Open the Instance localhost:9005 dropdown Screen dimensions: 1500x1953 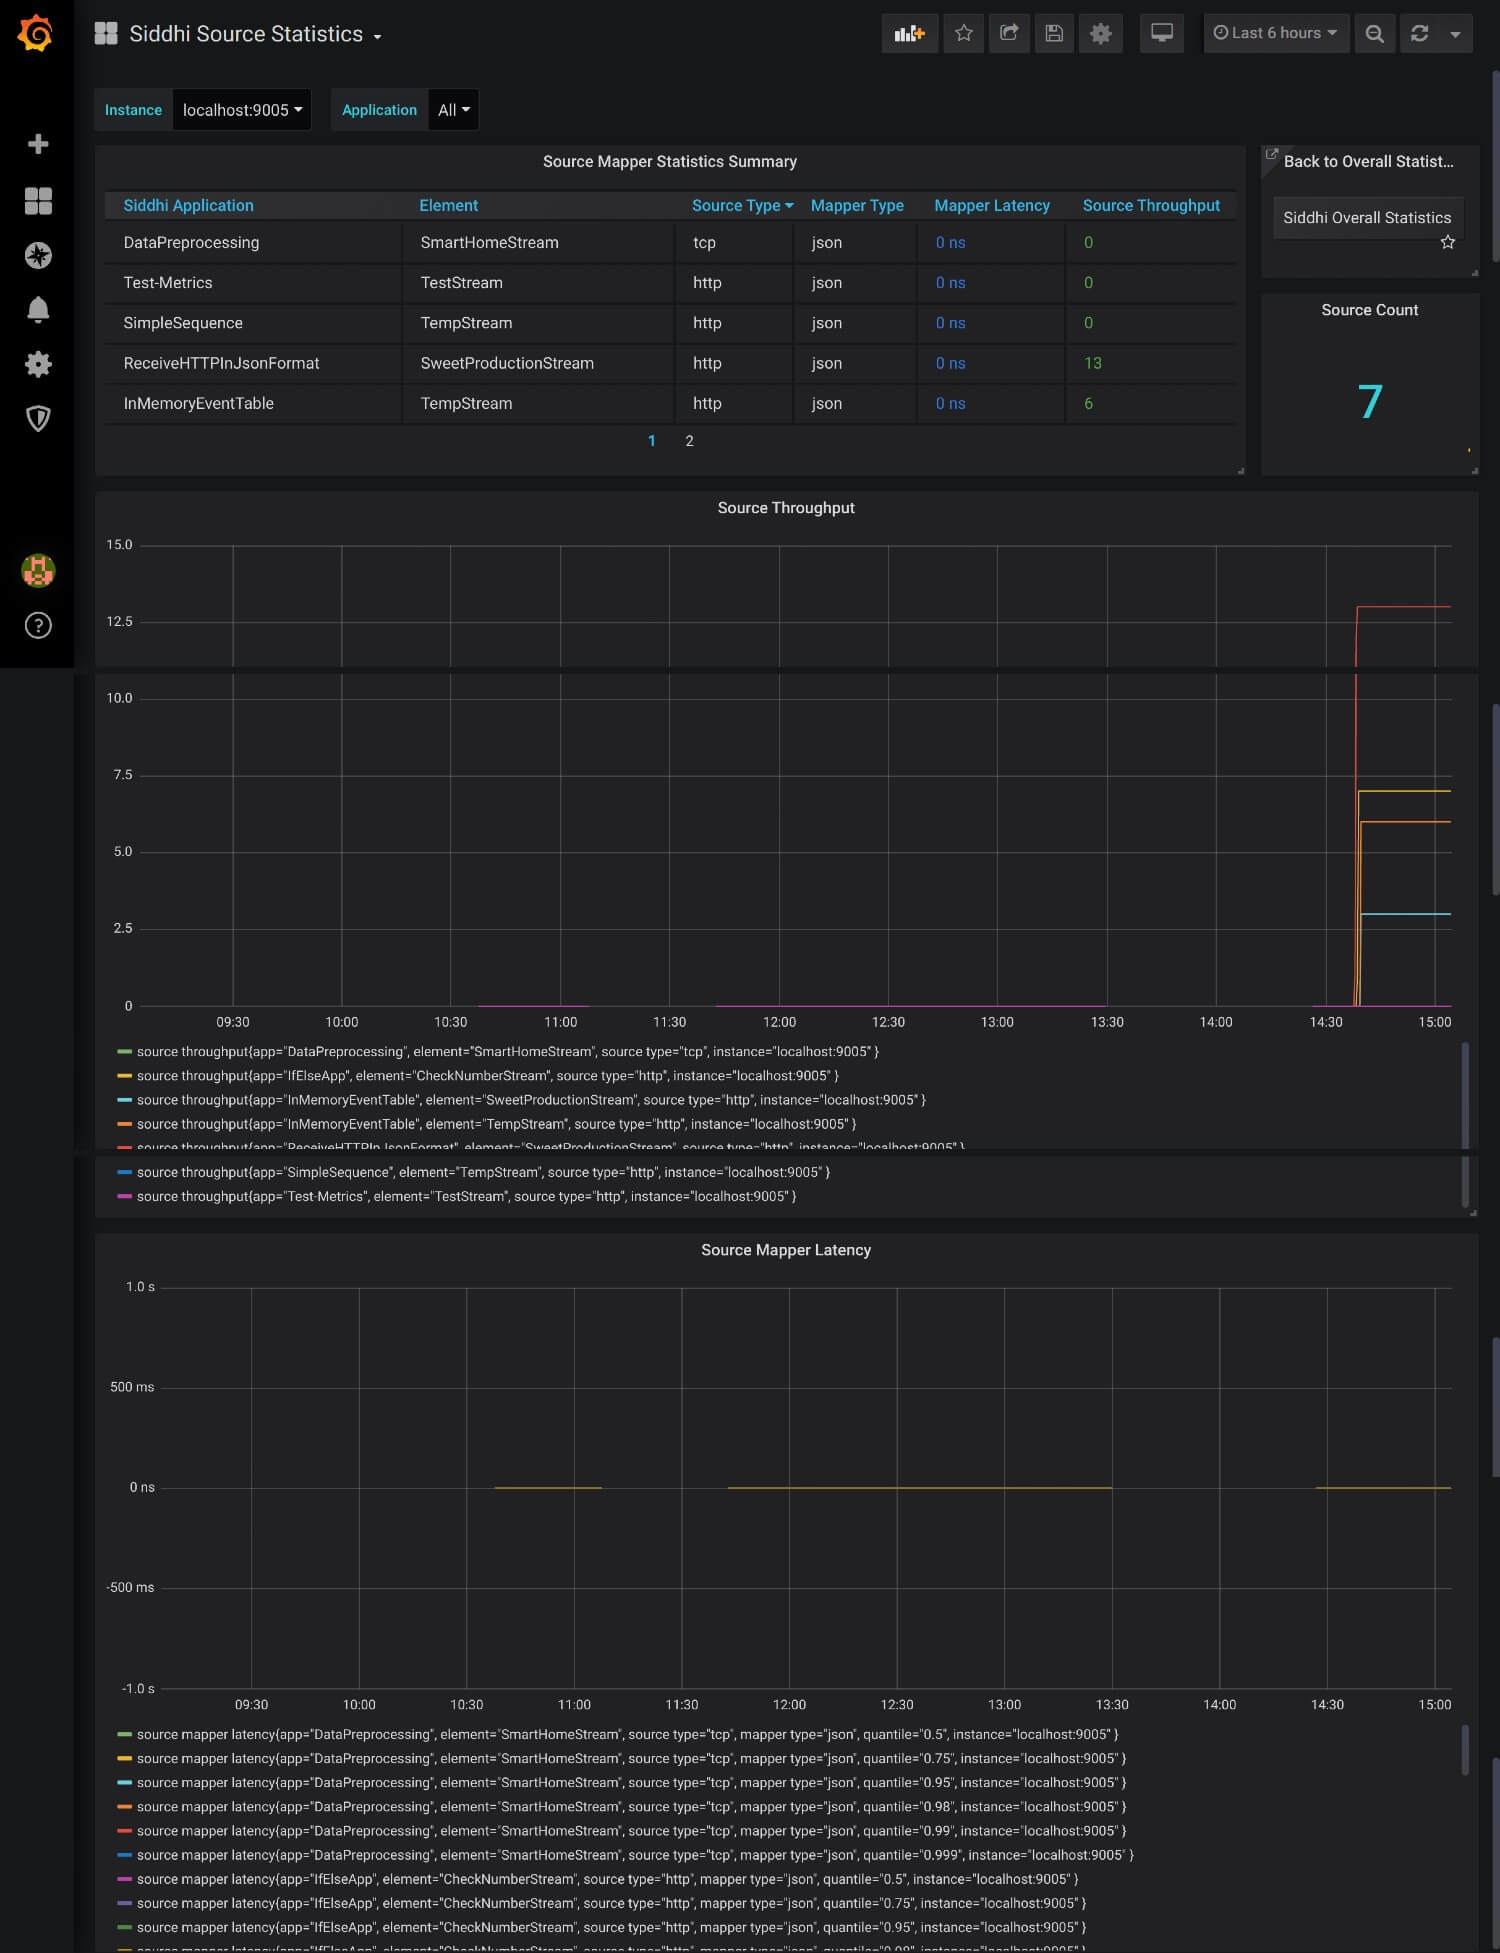(242, 110)
